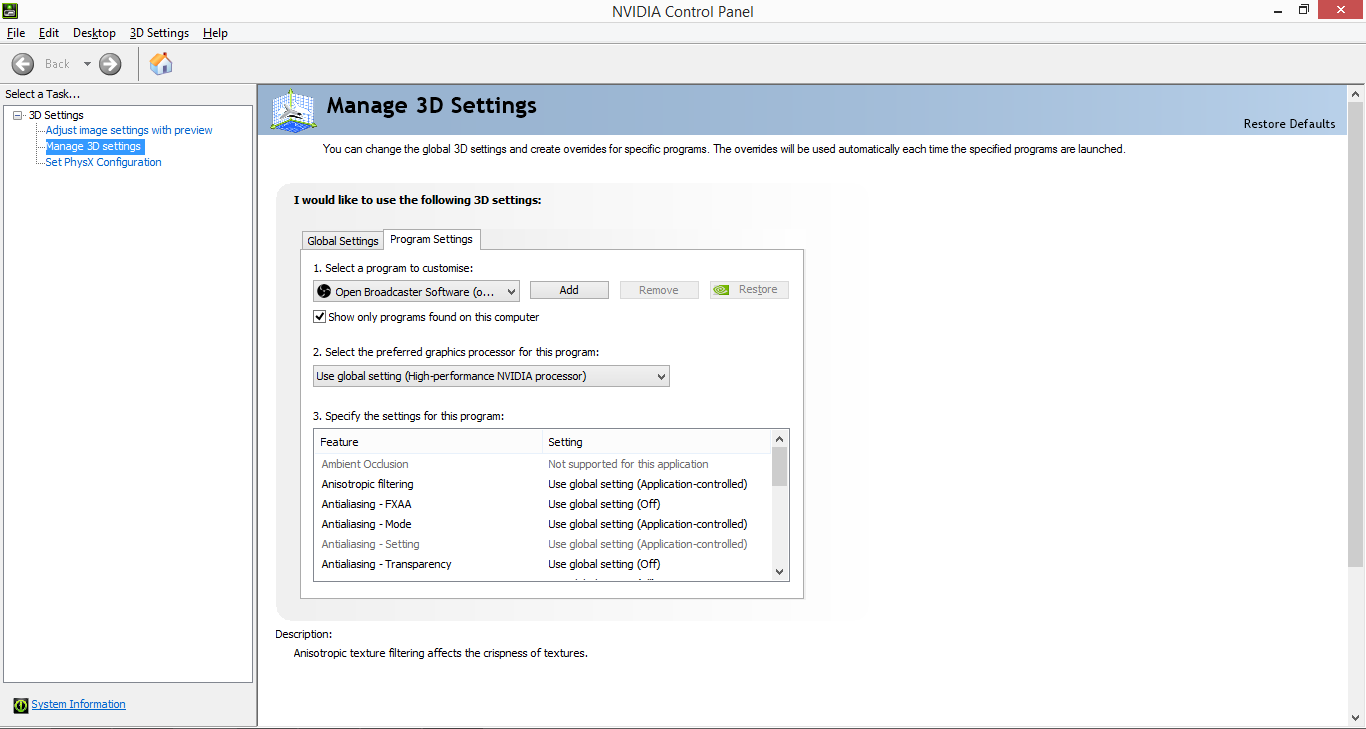Click the Setting column header
Image resolution: width=1366 pixels, height=729 pixels.
(657, 442)
